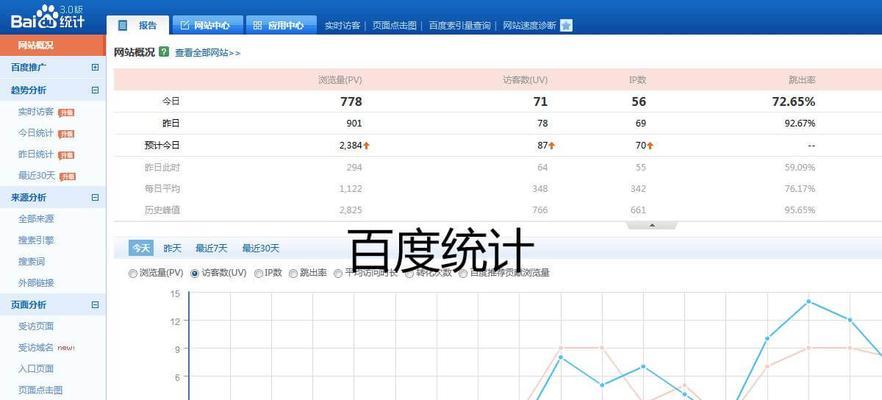
Task: Open 全部来源 in the sidebar
Action: point(36,219)
